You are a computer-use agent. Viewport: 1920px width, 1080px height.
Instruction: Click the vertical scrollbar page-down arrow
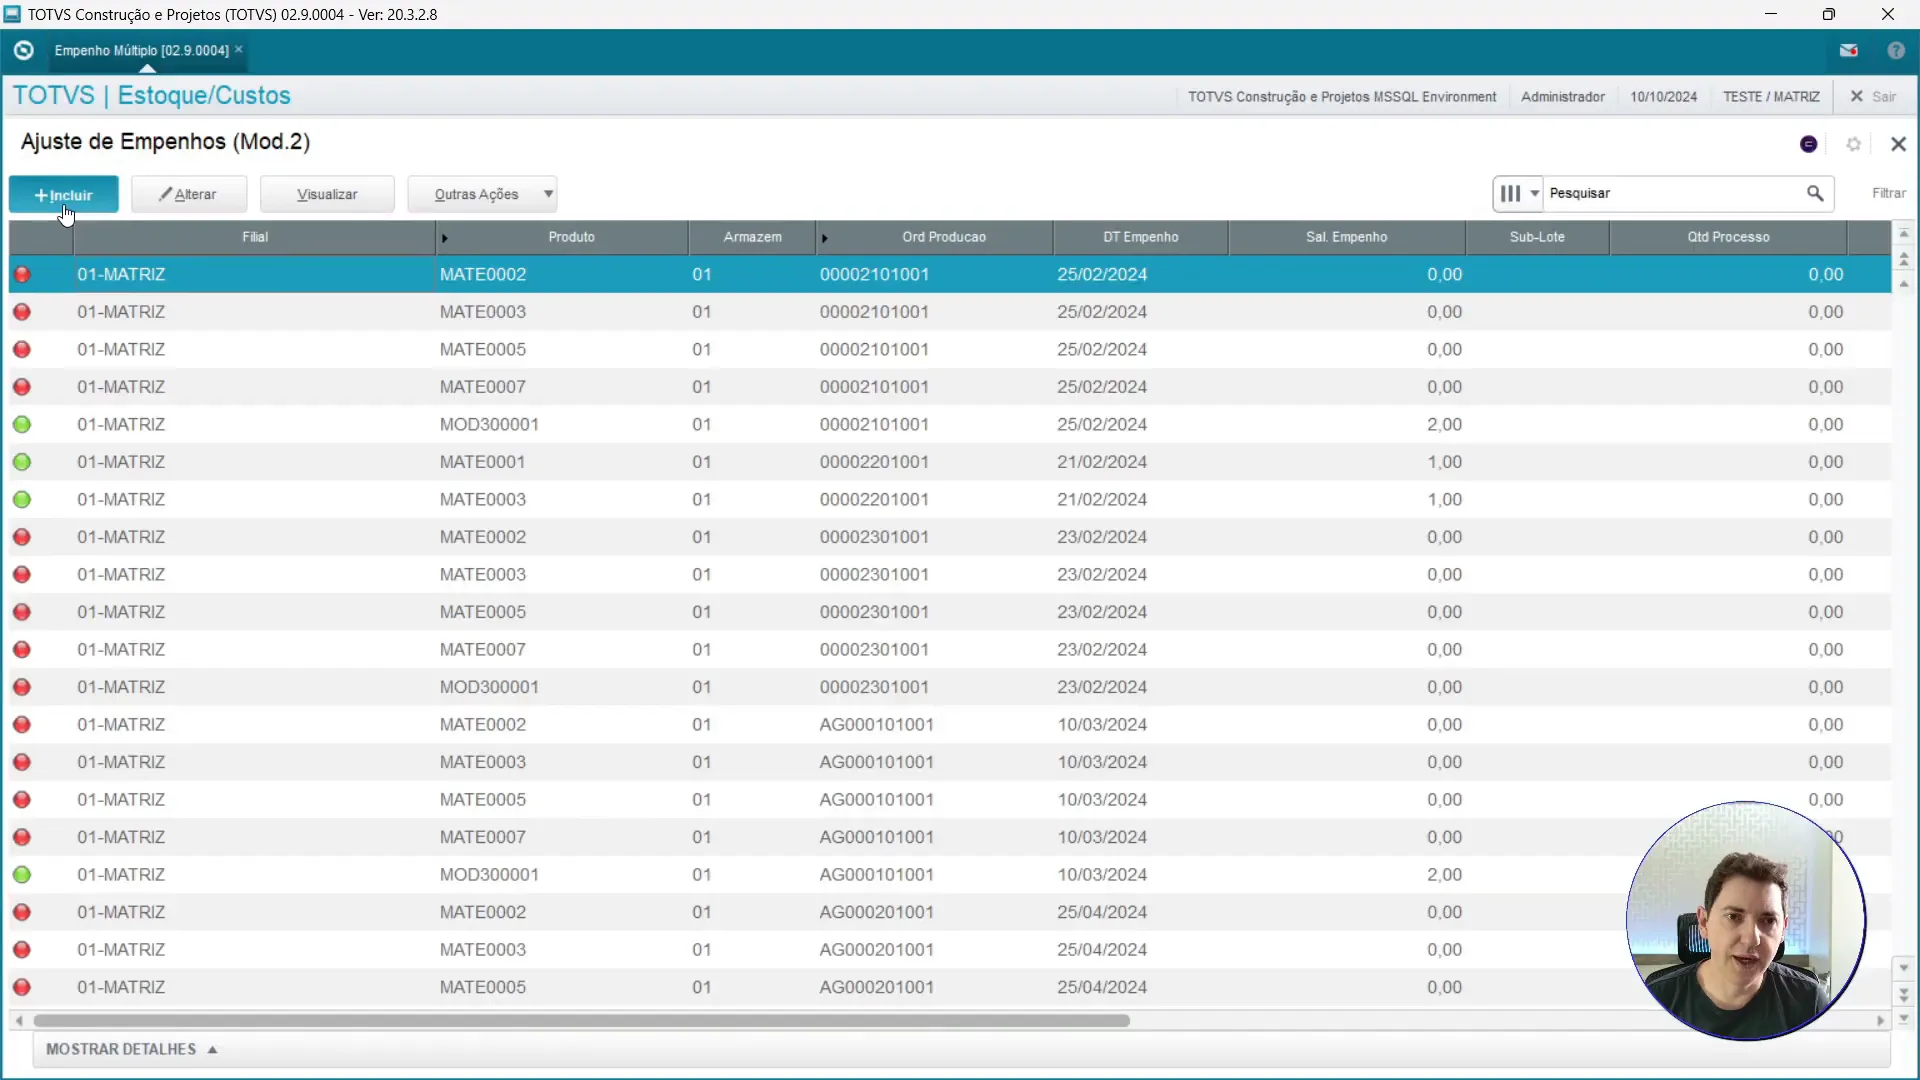point(1904,994)
